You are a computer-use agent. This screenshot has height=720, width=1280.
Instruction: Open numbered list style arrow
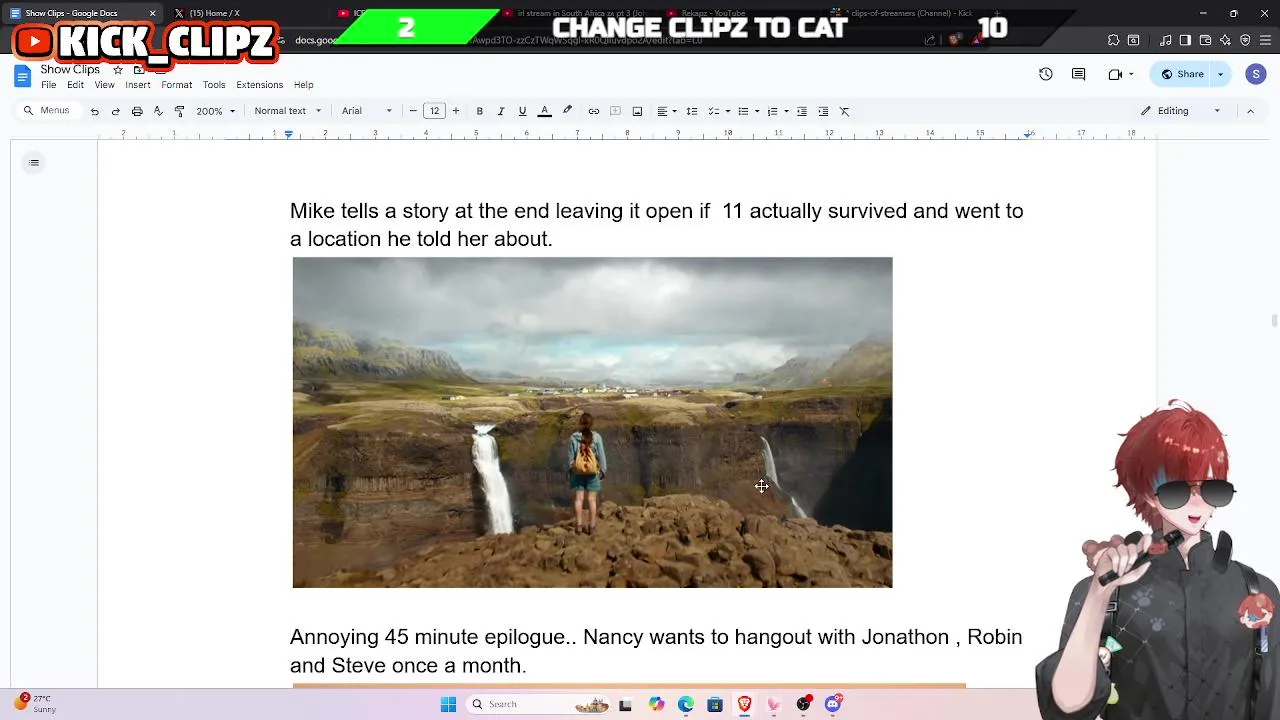click(x=786, y=111)
